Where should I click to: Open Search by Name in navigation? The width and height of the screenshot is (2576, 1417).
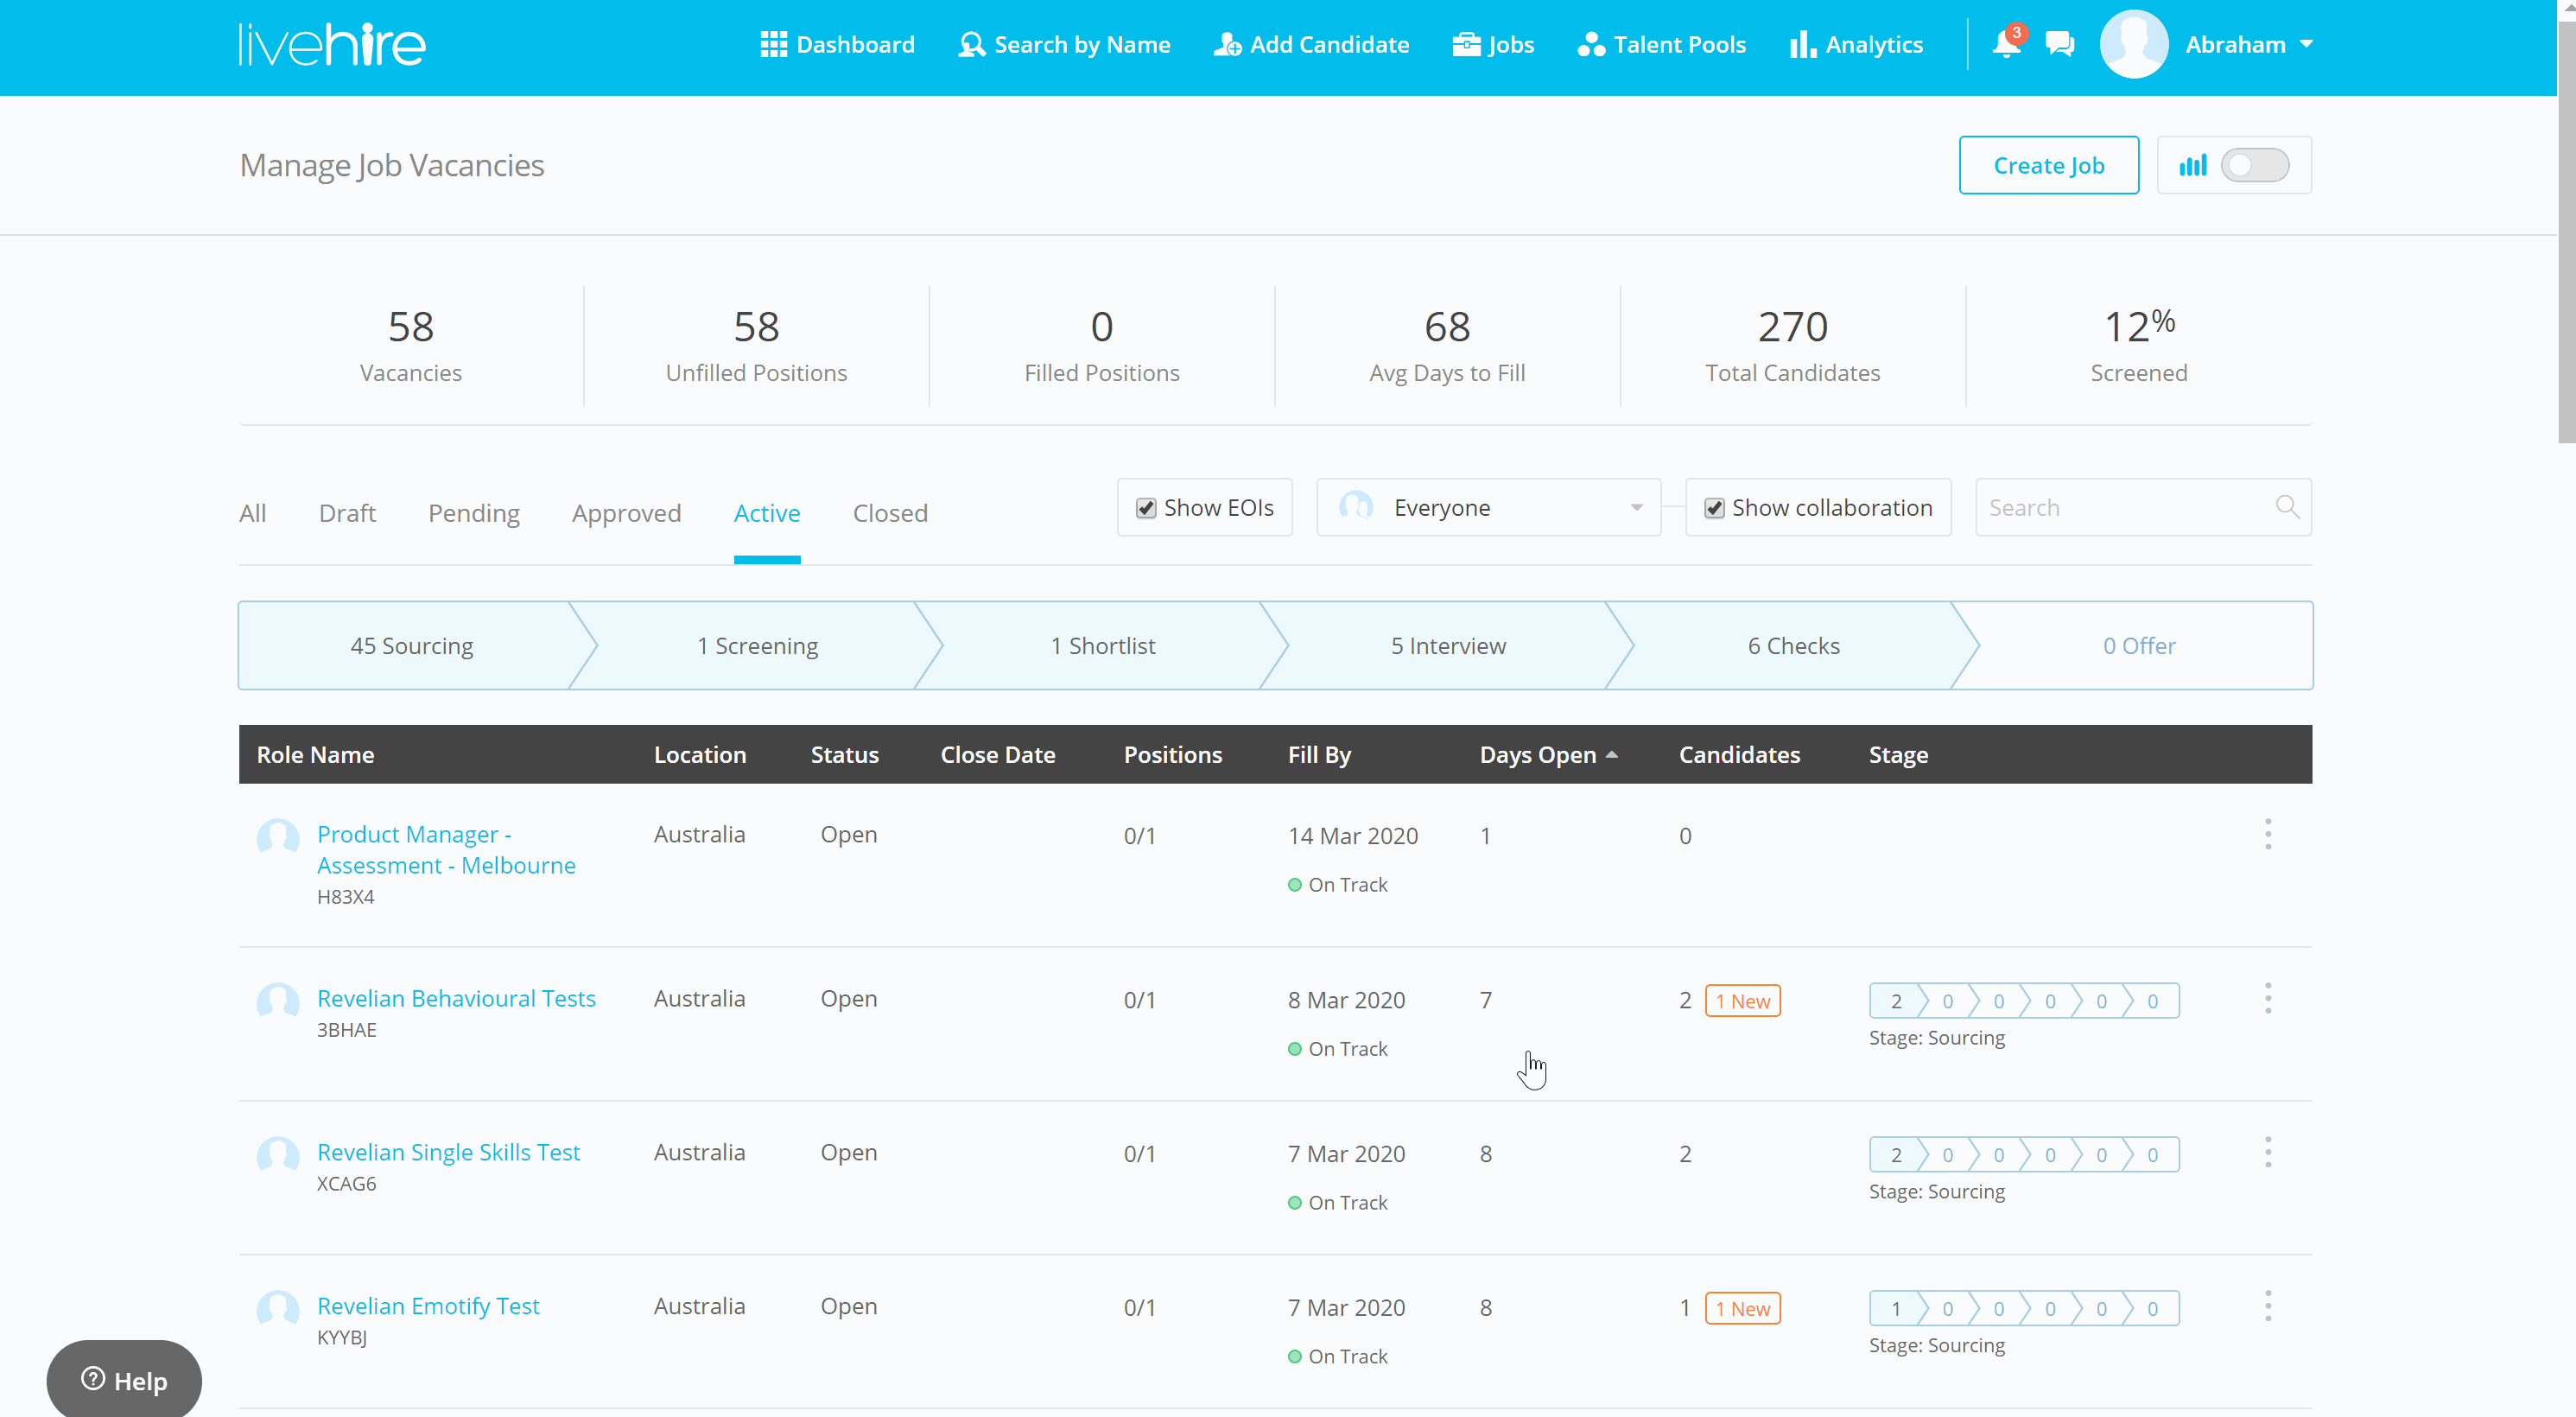coord(1064,45)
